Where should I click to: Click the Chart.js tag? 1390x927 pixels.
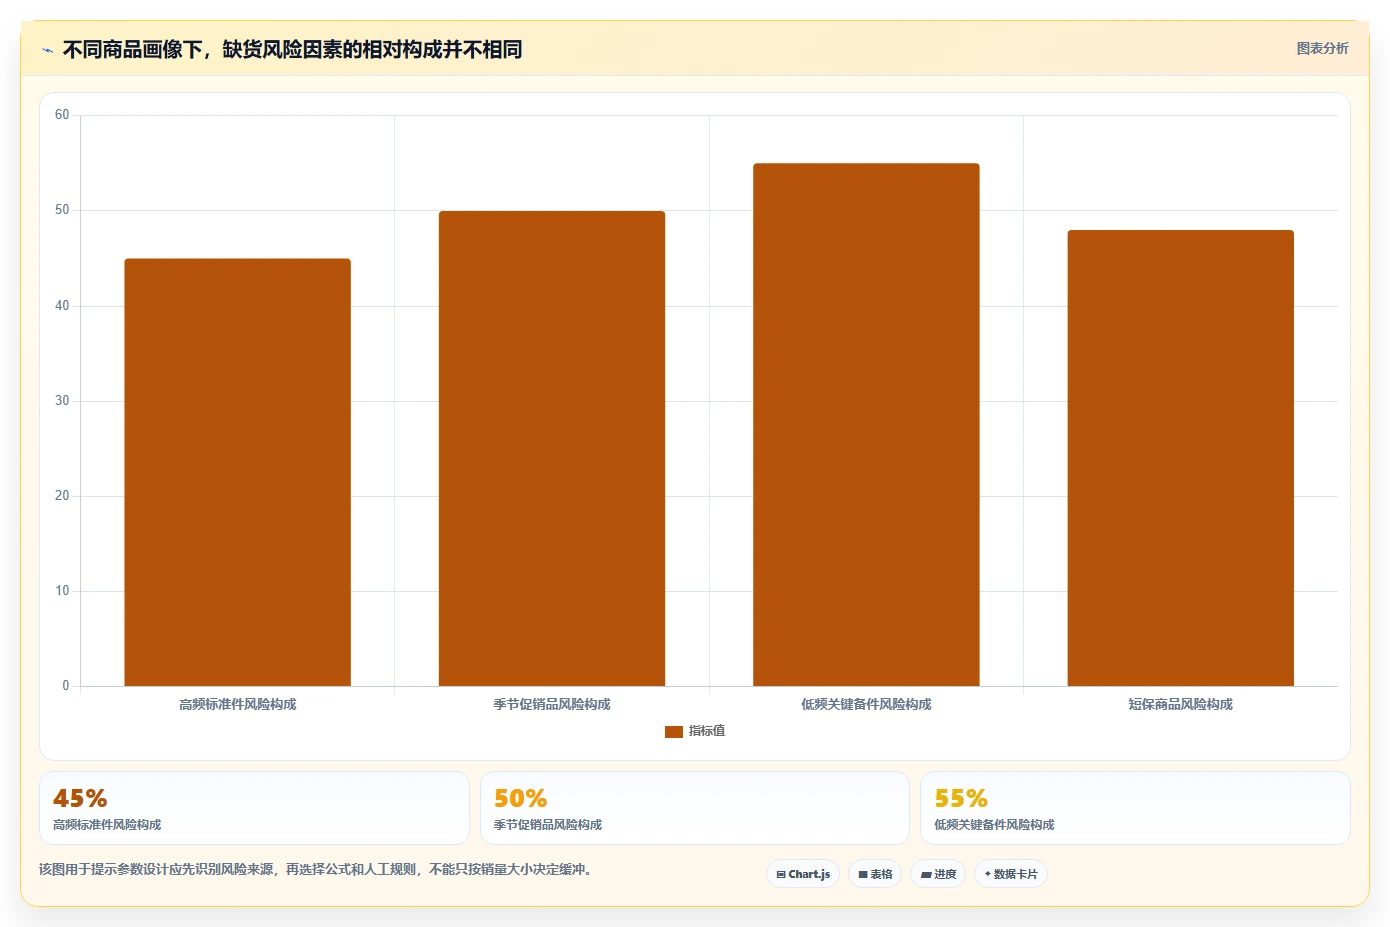(803, 874)
